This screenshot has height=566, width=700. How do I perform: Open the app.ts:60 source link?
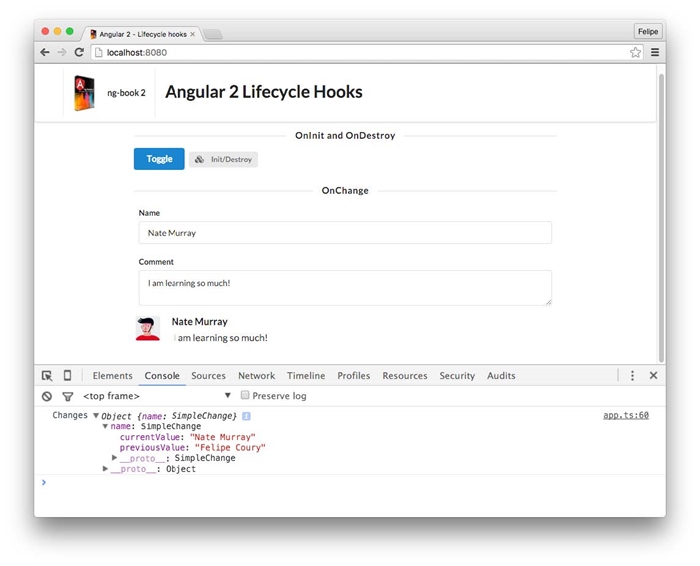625,415
